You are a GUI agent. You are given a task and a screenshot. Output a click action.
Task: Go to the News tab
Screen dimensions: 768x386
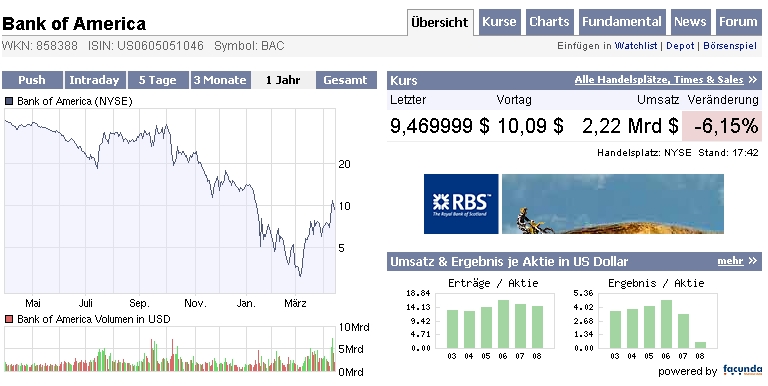point(691,22)
